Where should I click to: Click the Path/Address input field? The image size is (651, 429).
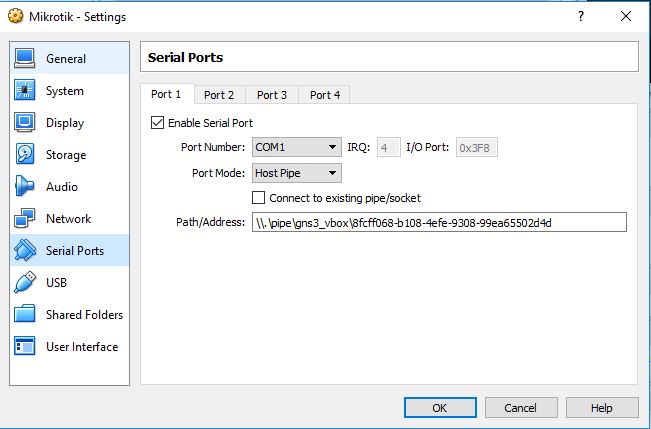(439, 222)
